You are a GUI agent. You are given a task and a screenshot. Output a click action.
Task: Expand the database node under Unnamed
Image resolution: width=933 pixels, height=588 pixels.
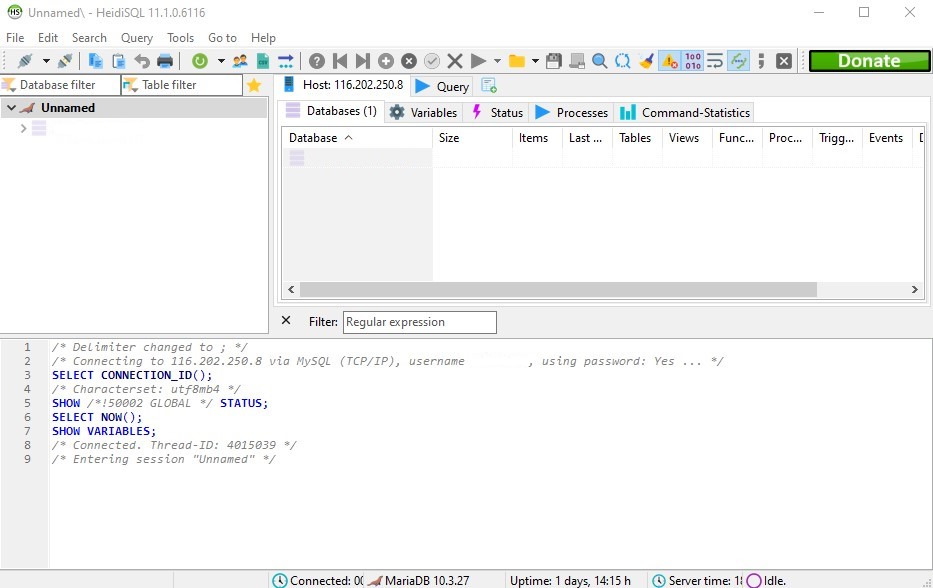(x=23, y=128)
